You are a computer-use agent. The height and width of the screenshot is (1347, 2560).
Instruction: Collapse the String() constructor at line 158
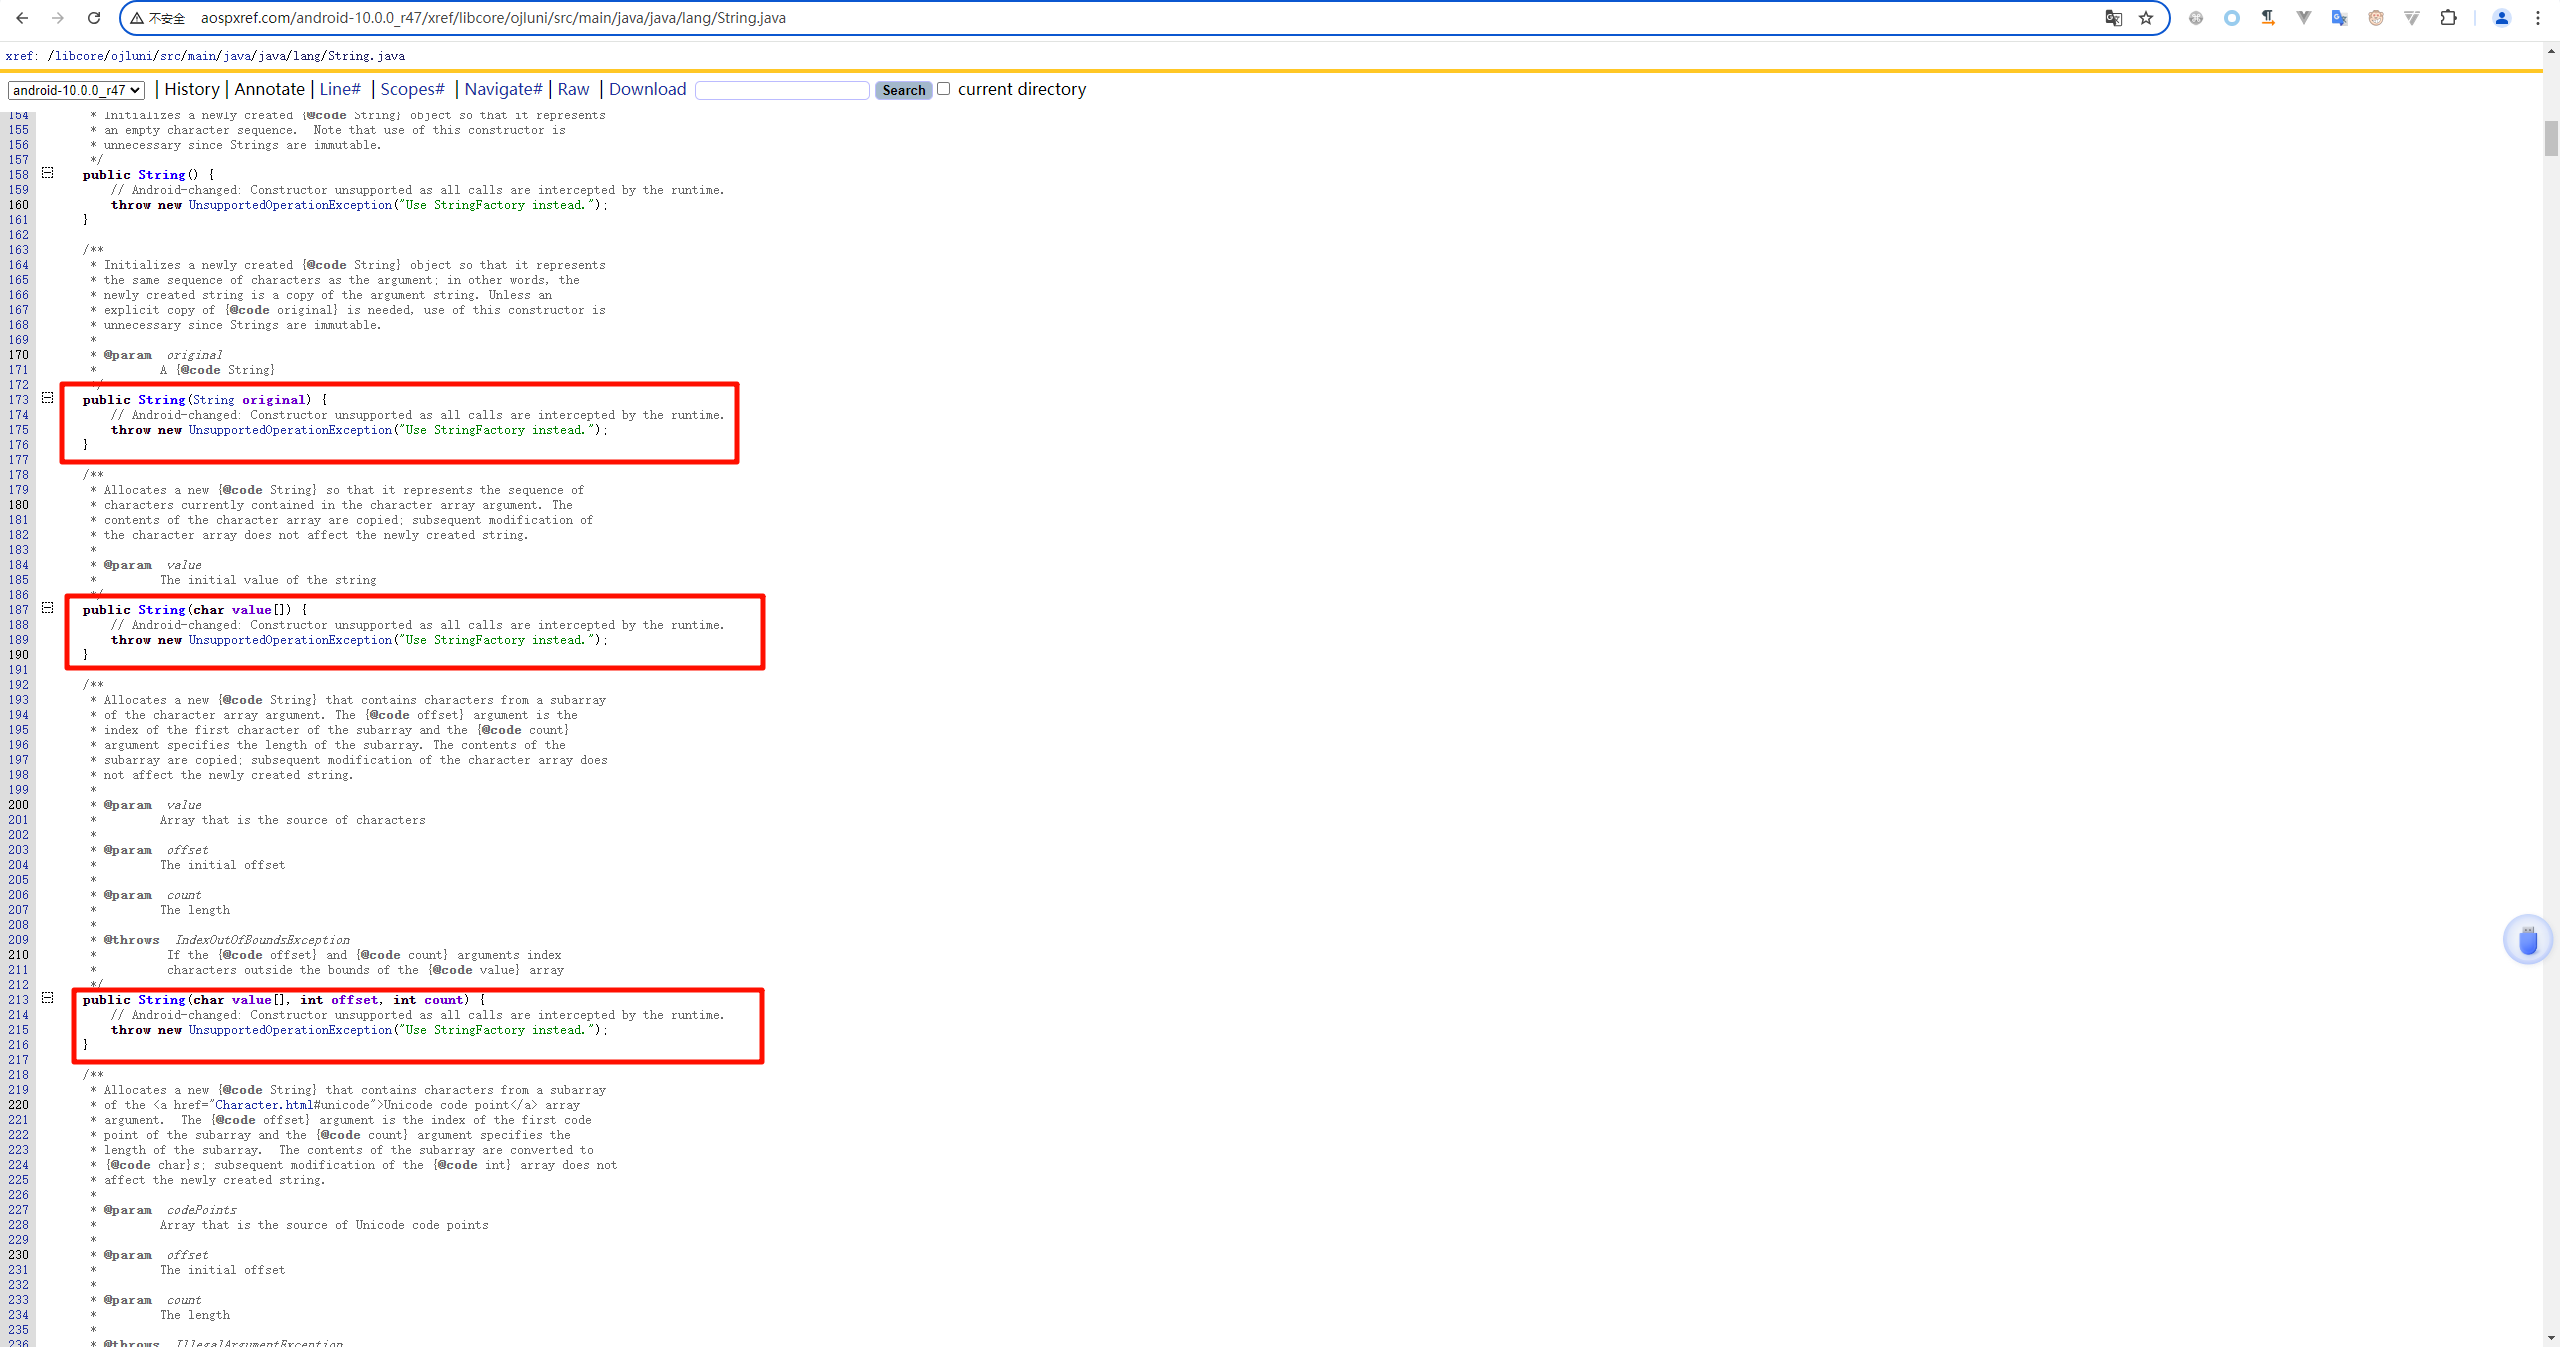(x=47, y=173)
